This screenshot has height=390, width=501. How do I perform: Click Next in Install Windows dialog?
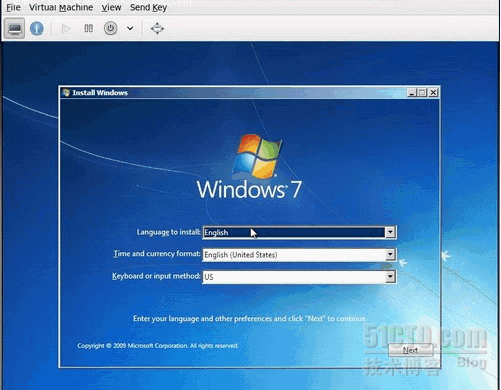(x=411, y=350)
